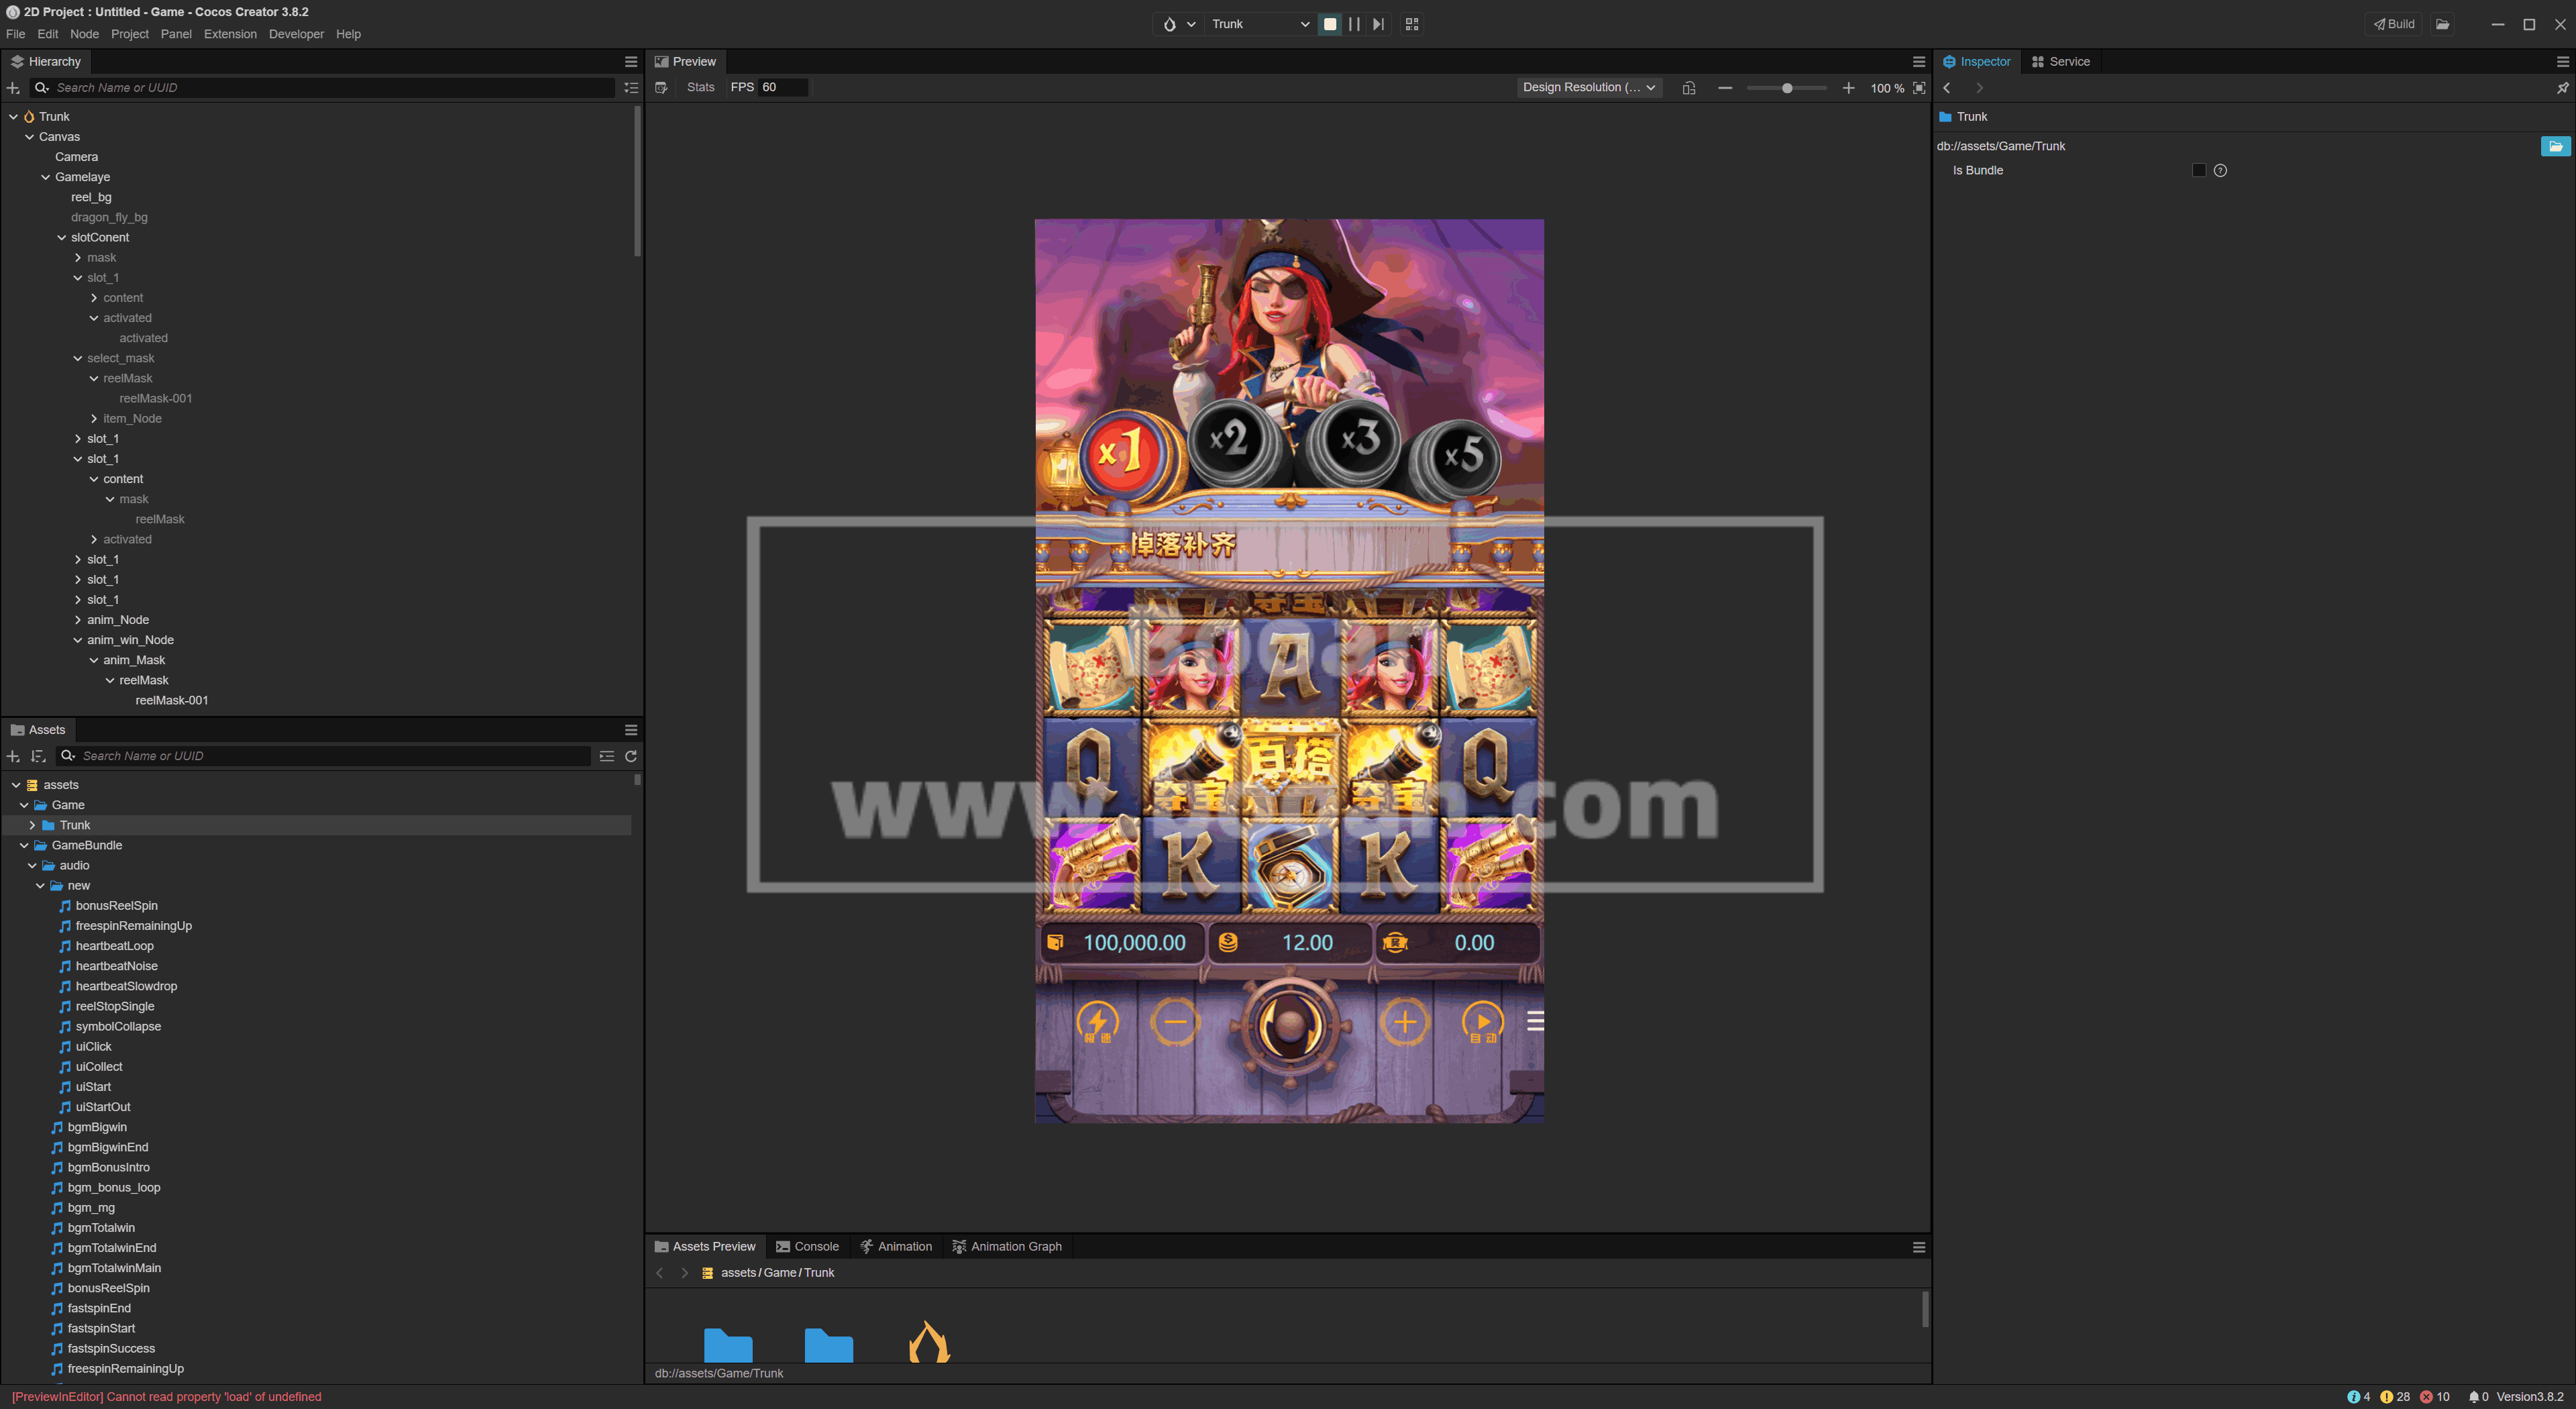Open the Trunk scene thumbnail in Assets Preview
This screenshot has width=2576, height=1409.
coord(929,1342)
